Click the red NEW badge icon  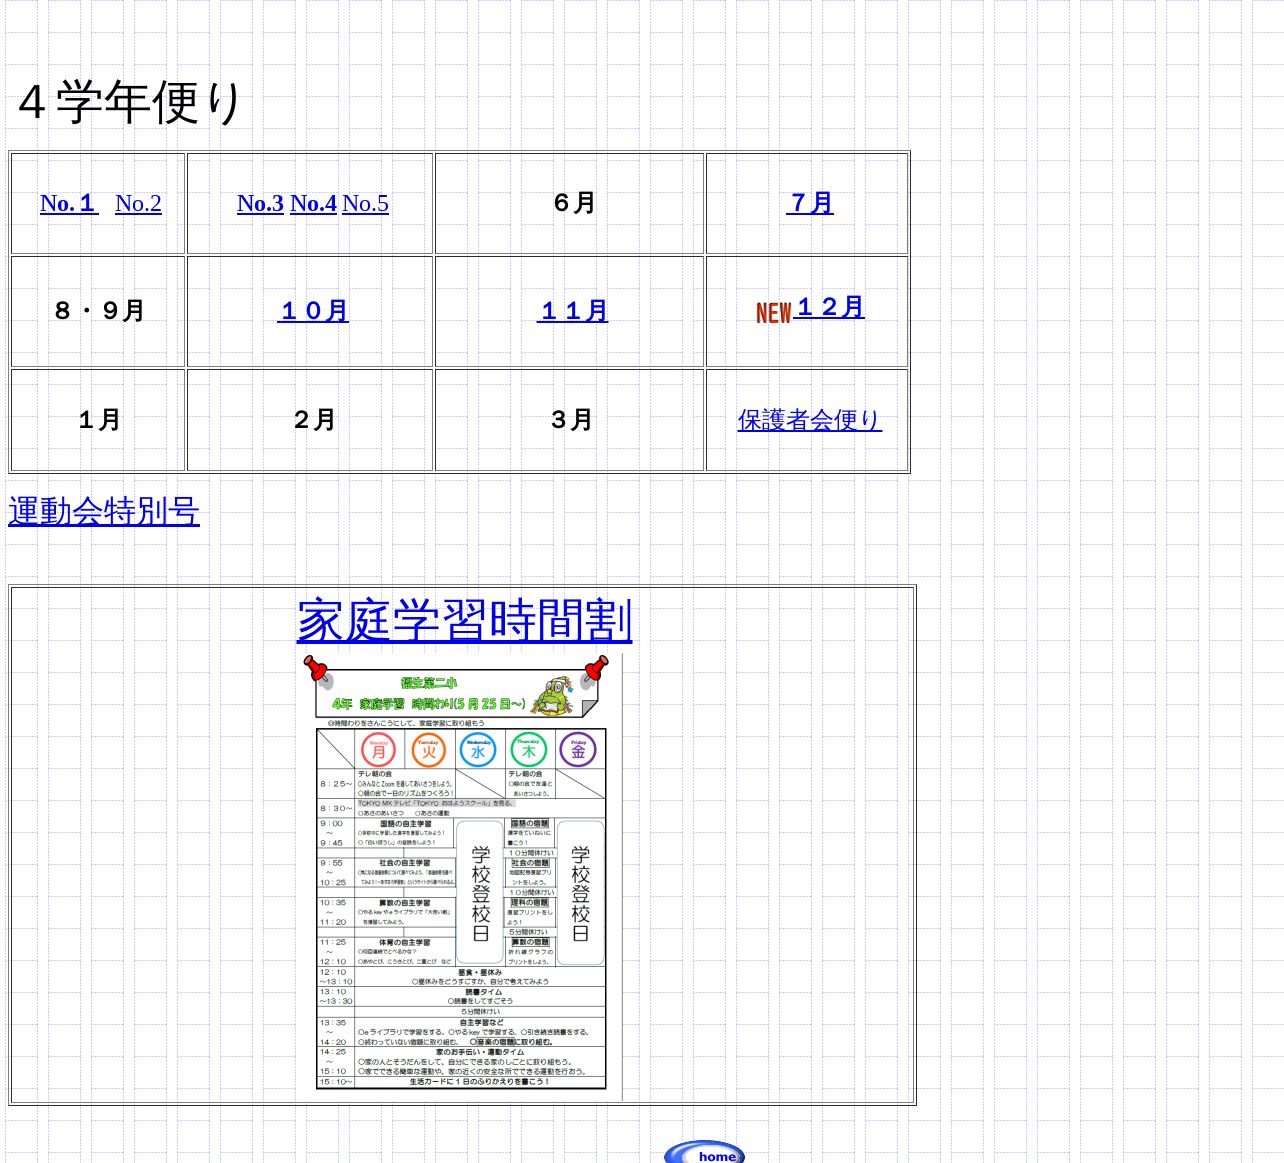(x=773, y=313)
